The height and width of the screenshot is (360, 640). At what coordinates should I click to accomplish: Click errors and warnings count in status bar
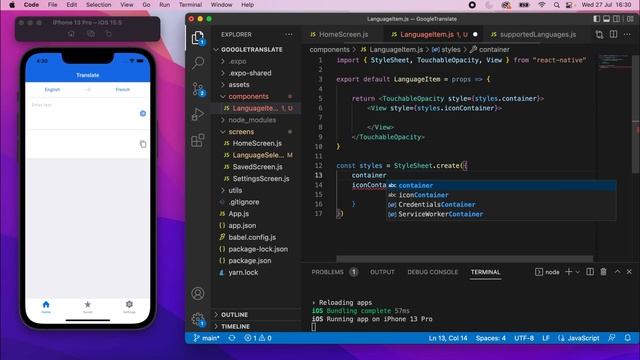[x=258, y=338]
